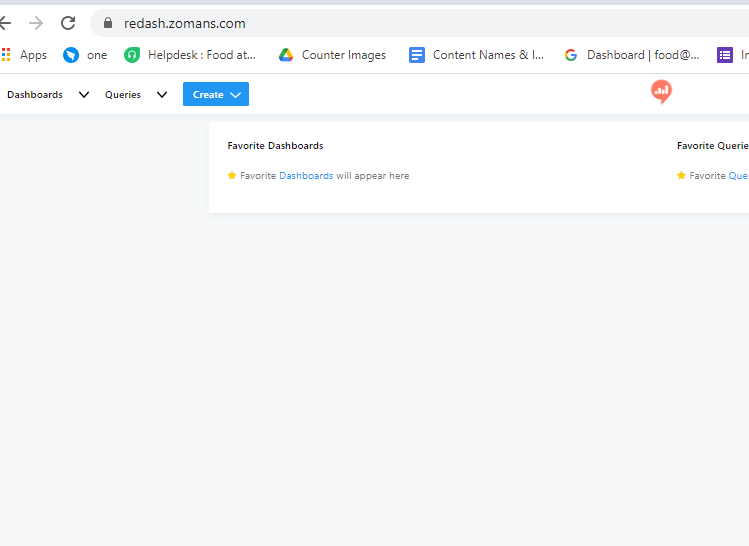Select the Queries menu item

pos(123,95)
